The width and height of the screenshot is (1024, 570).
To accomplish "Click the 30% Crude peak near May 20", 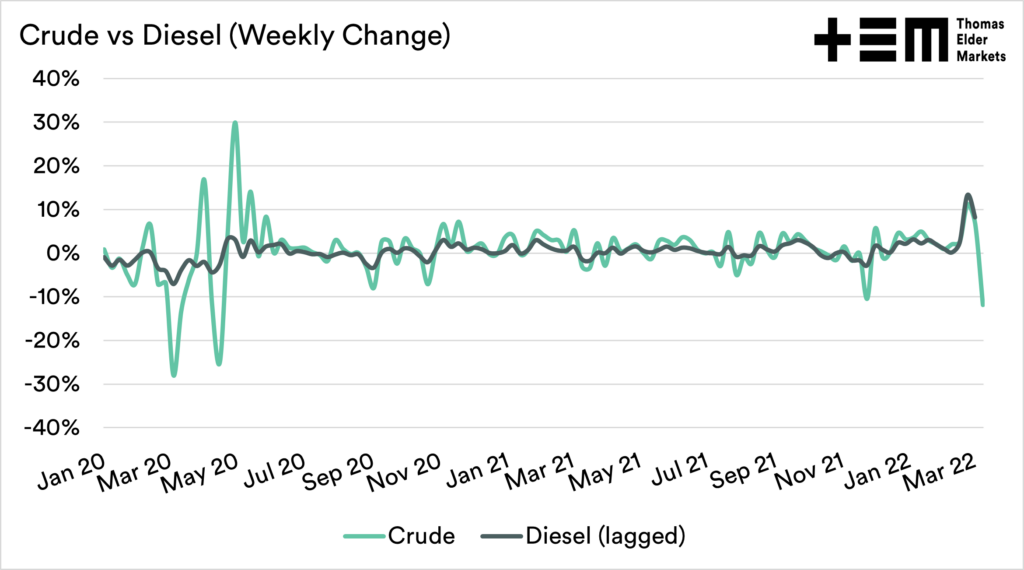I will coord(235,122).
